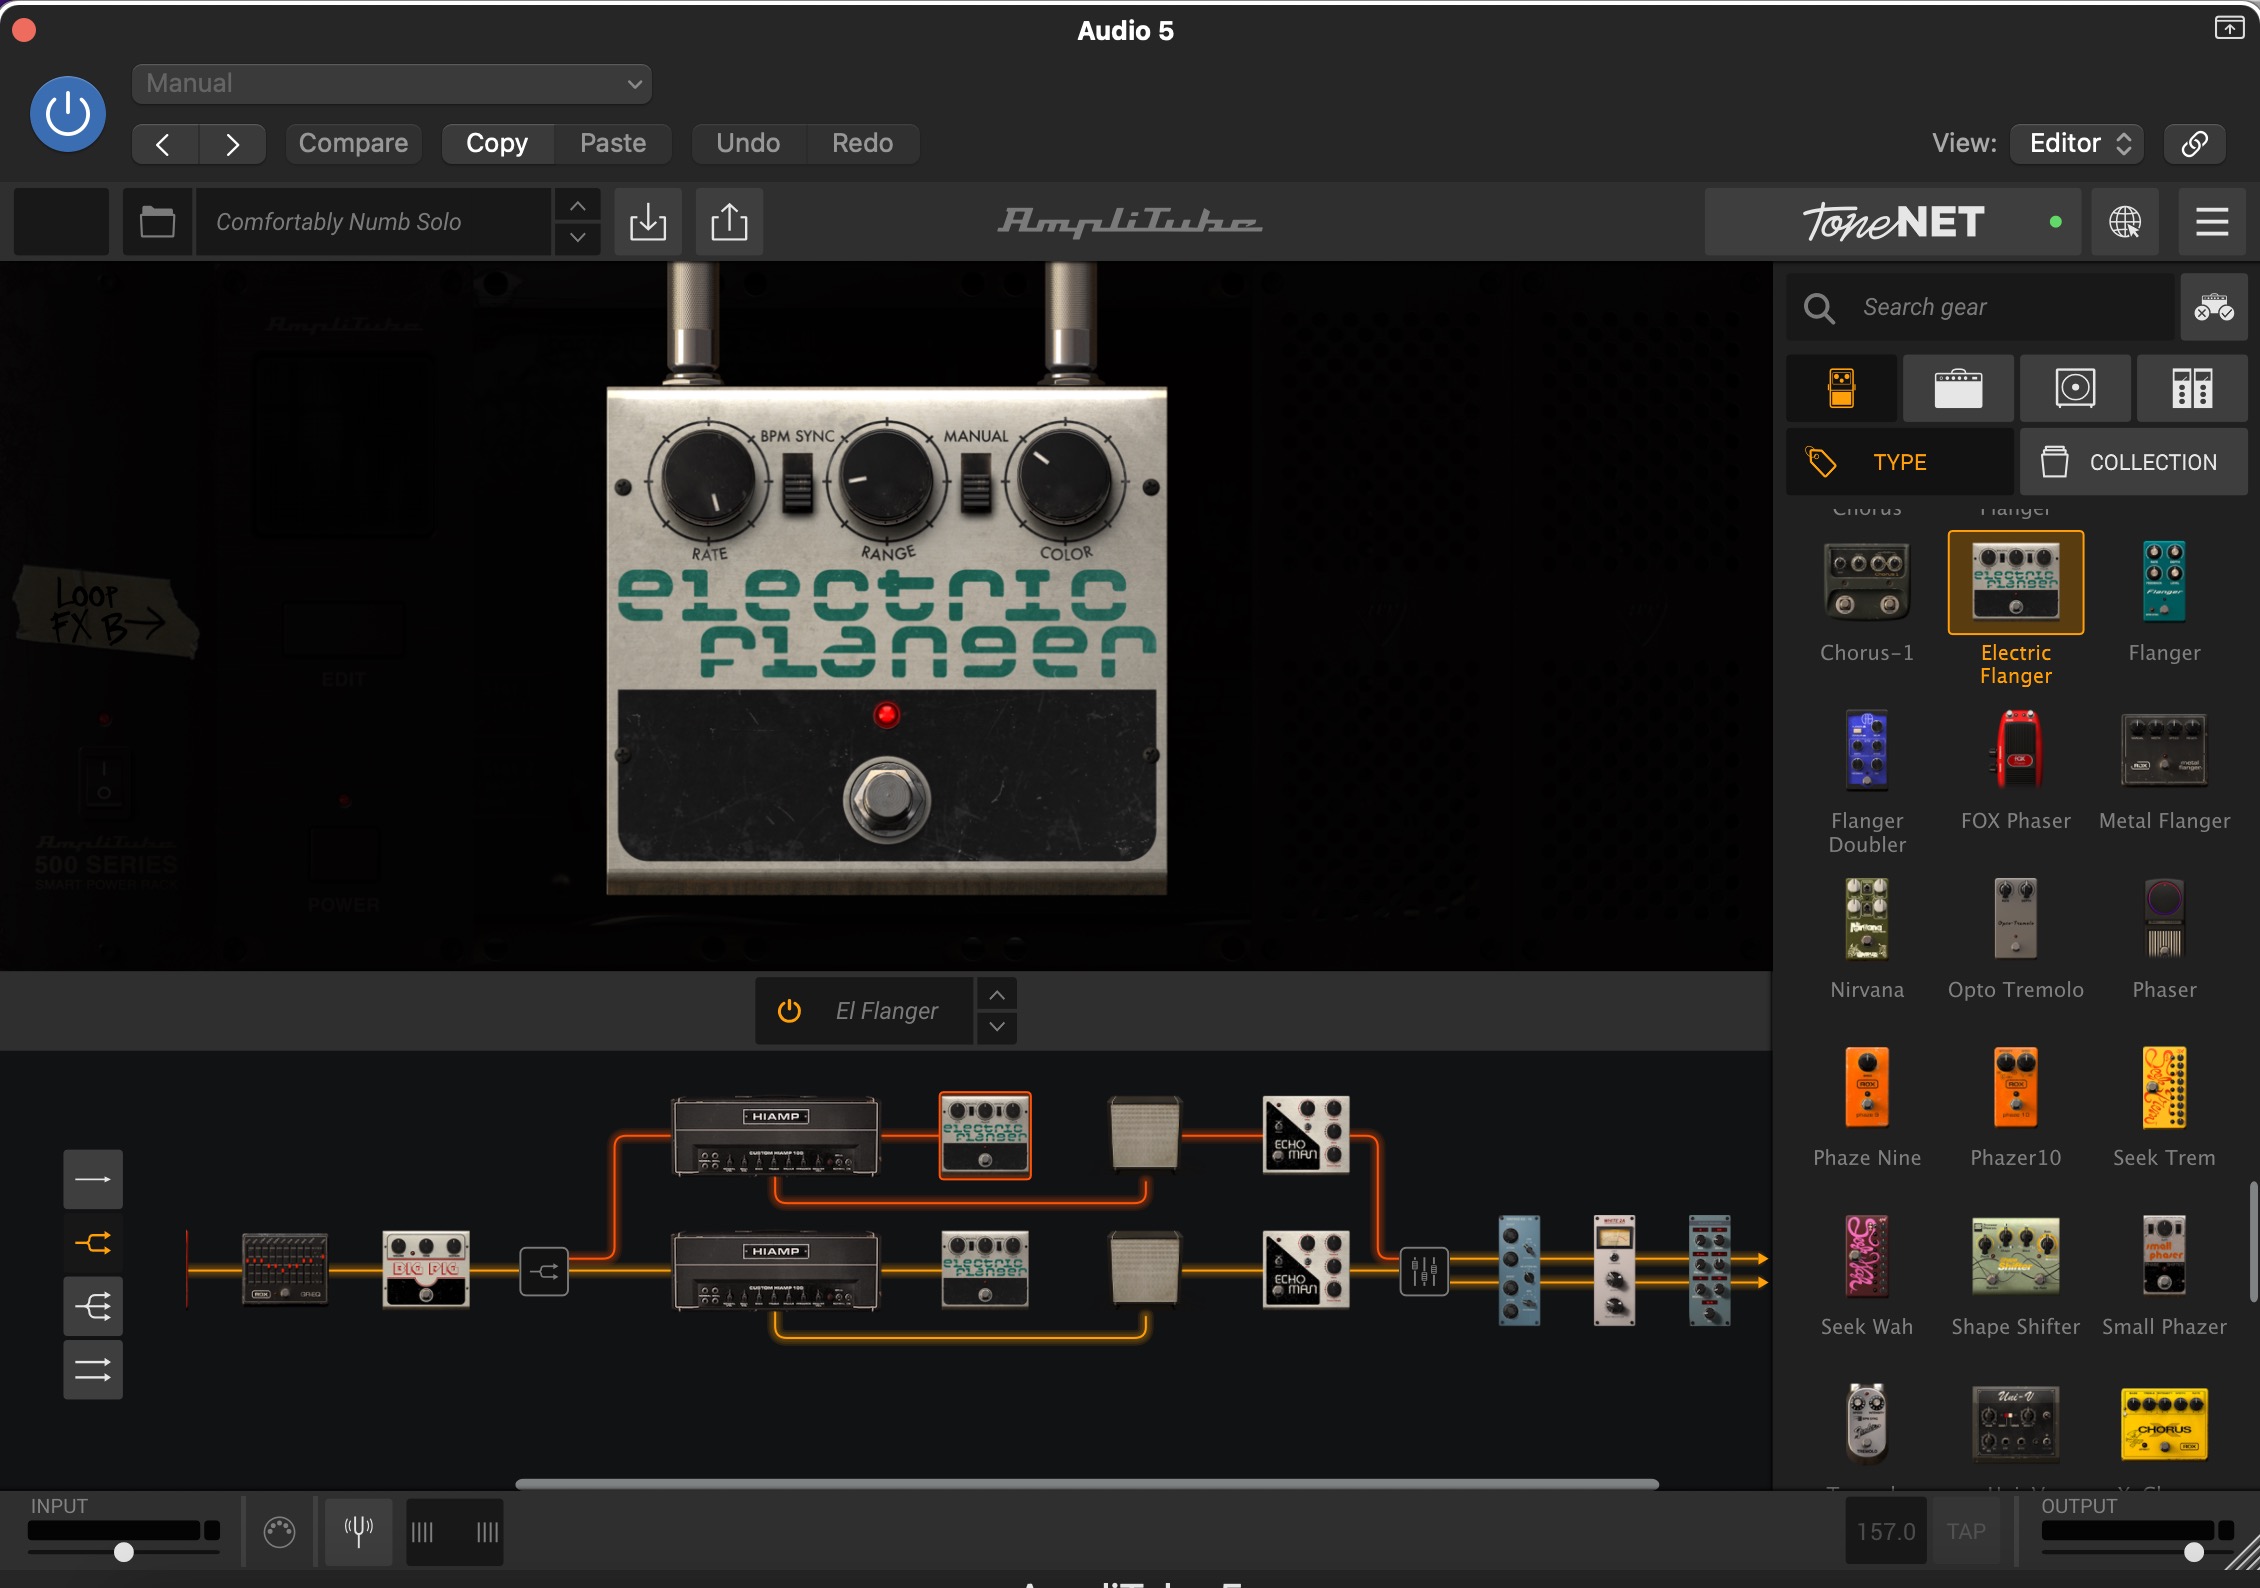Image resolution: width=2260 pixels, height=1588 pixels.
Task: Click the Undo button
Action: coord(748,144)
